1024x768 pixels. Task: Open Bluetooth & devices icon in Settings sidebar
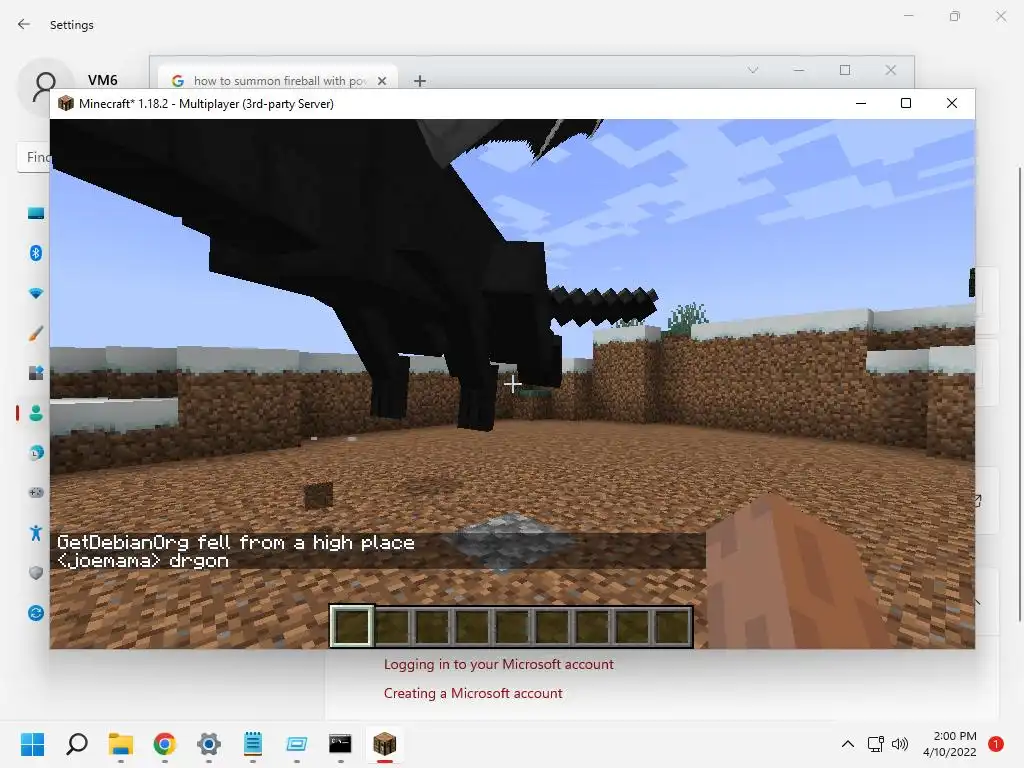tap(36, 253)
